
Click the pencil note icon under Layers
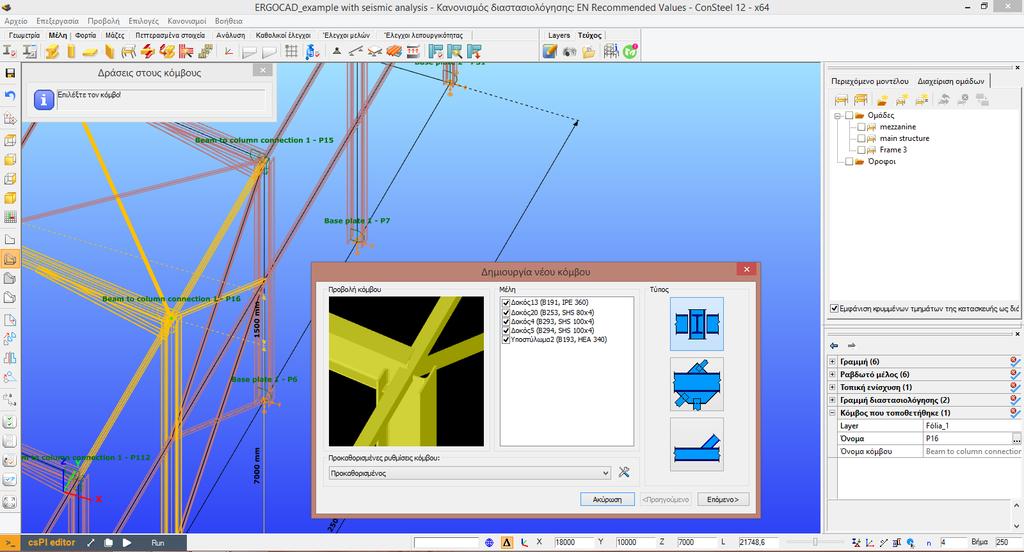[x=550, y=51]
